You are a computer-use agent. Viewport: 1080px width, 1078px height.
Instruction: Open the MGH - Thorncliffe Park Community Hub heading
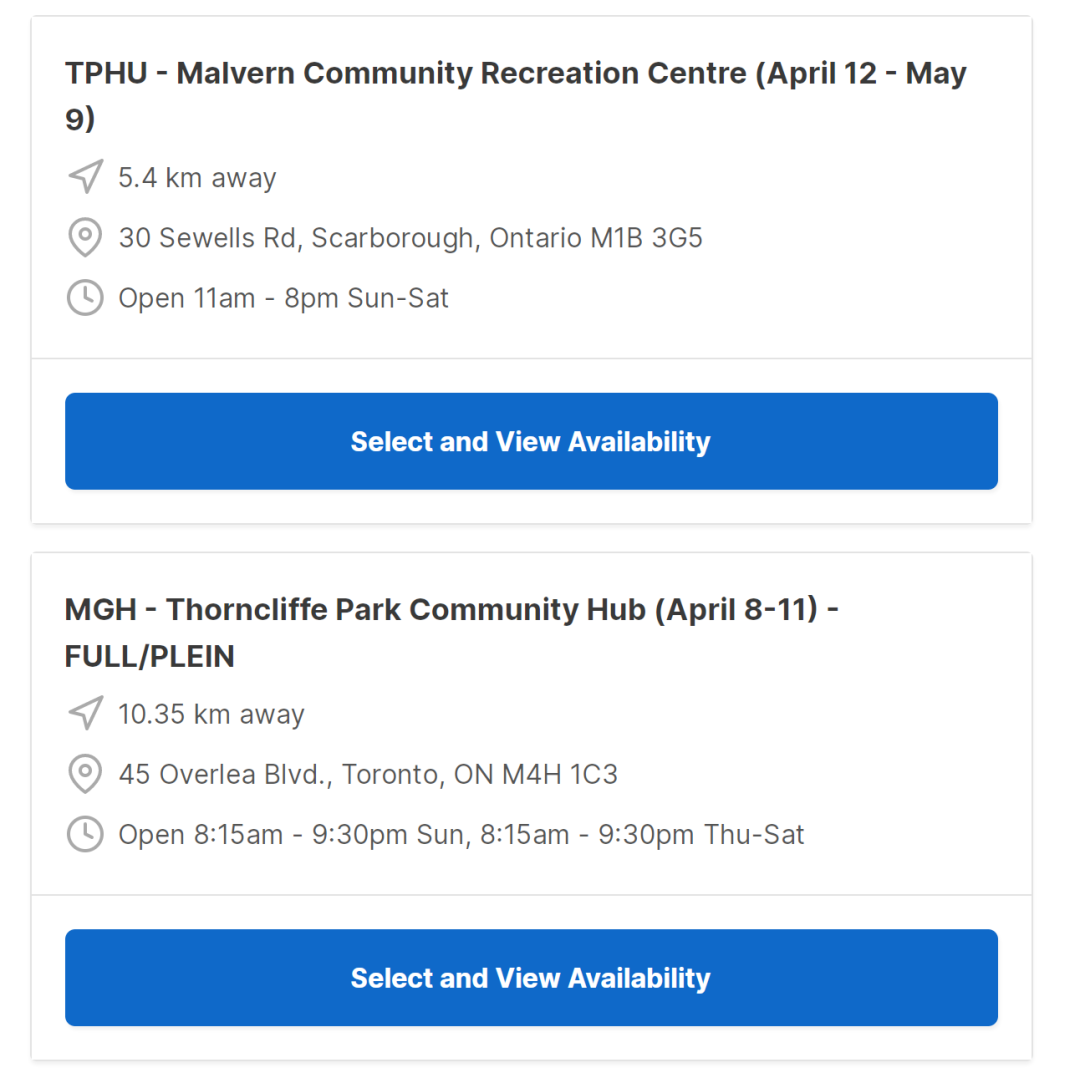pos(450,610)
